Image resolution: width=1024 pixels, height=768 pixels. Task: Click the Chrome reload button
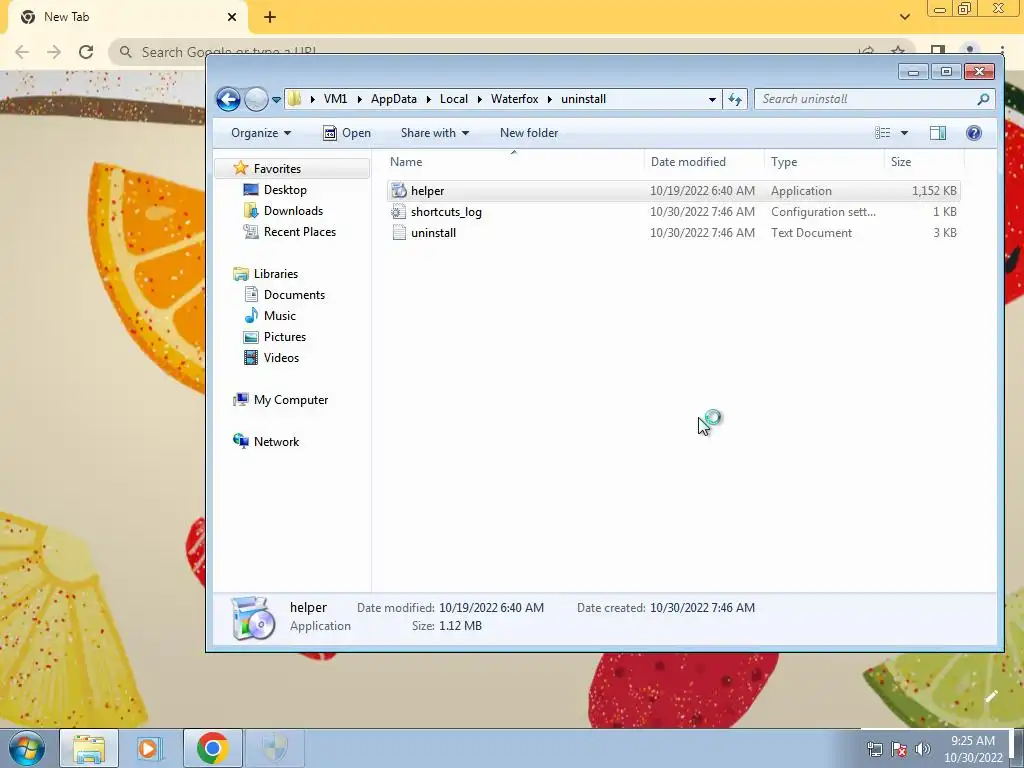[x=86, y=52]
